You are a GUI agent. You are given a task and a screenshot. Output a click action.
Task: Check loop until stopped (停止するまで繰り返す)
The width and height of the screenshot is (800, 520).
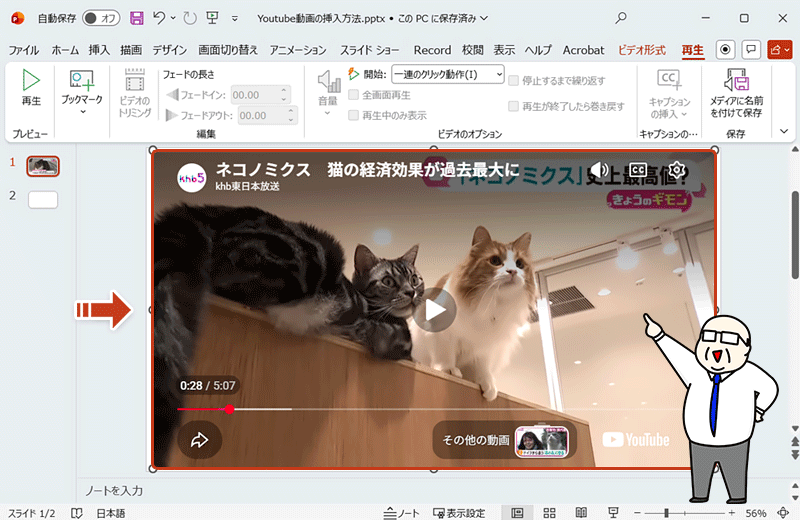point(514,80)
